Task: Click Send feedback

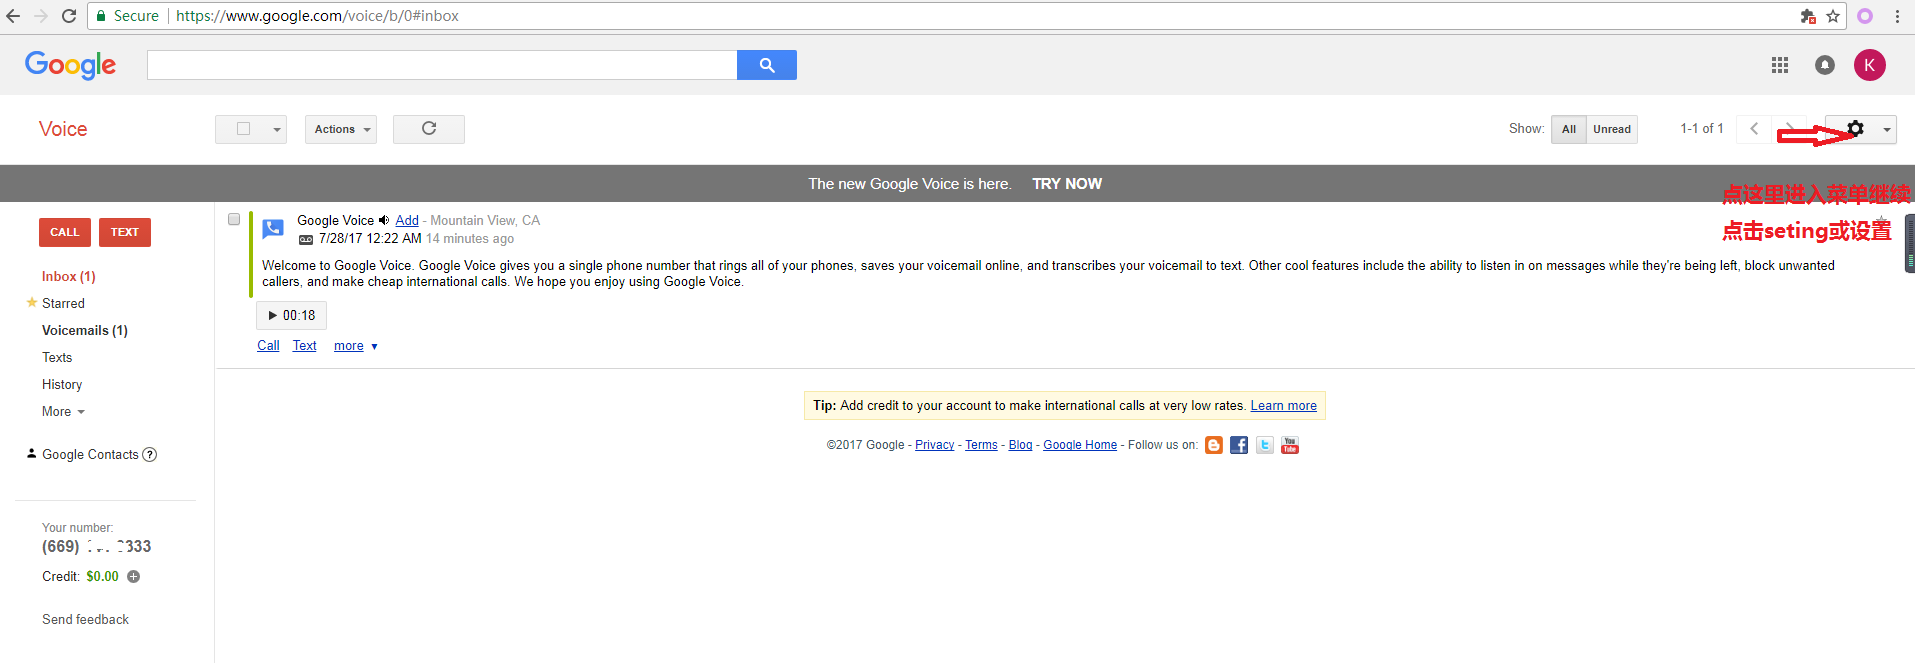Action: tap(85, 619)
